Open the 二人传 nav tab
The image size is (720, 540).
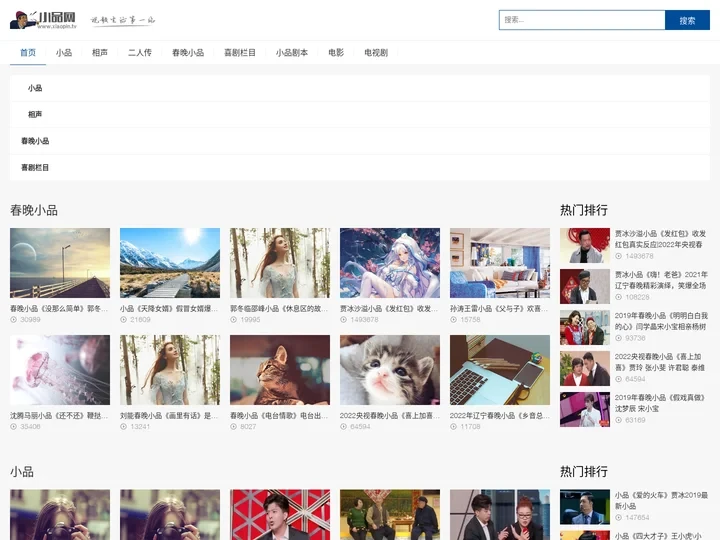pyautogui.click(x=140, y=53)
